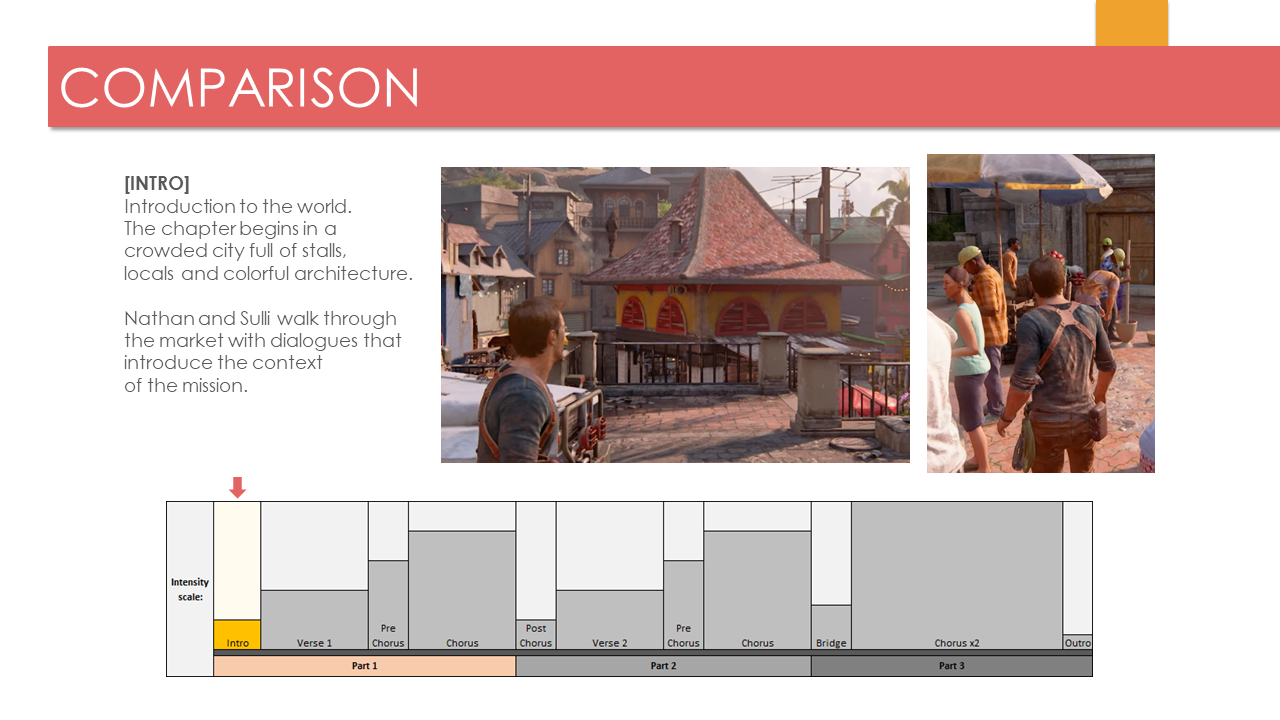This screenshot has width=1280, height=720.
Task: Select the orange square at the top
Action: pyautogui.click(x=1131, y=23)
